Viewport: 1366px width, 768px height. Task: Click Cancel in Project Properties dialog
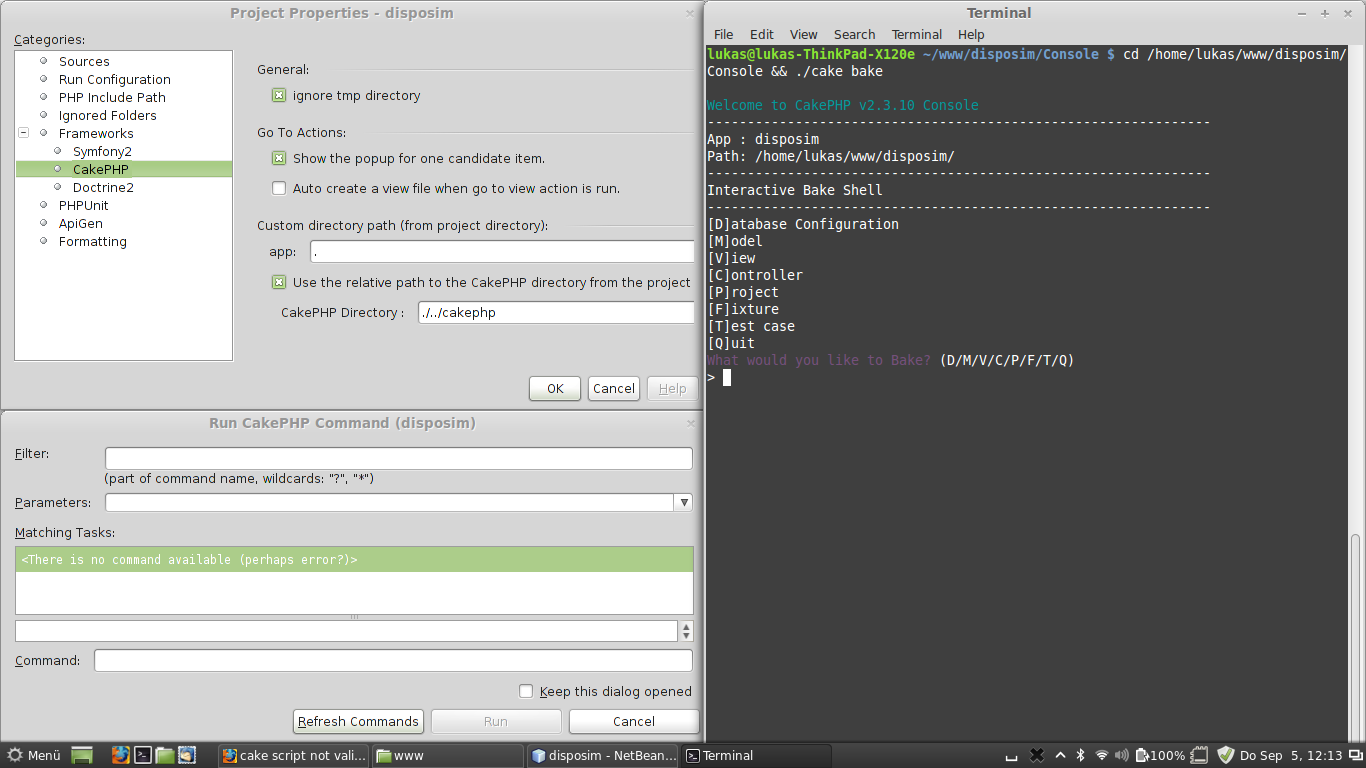click(613, 389)
